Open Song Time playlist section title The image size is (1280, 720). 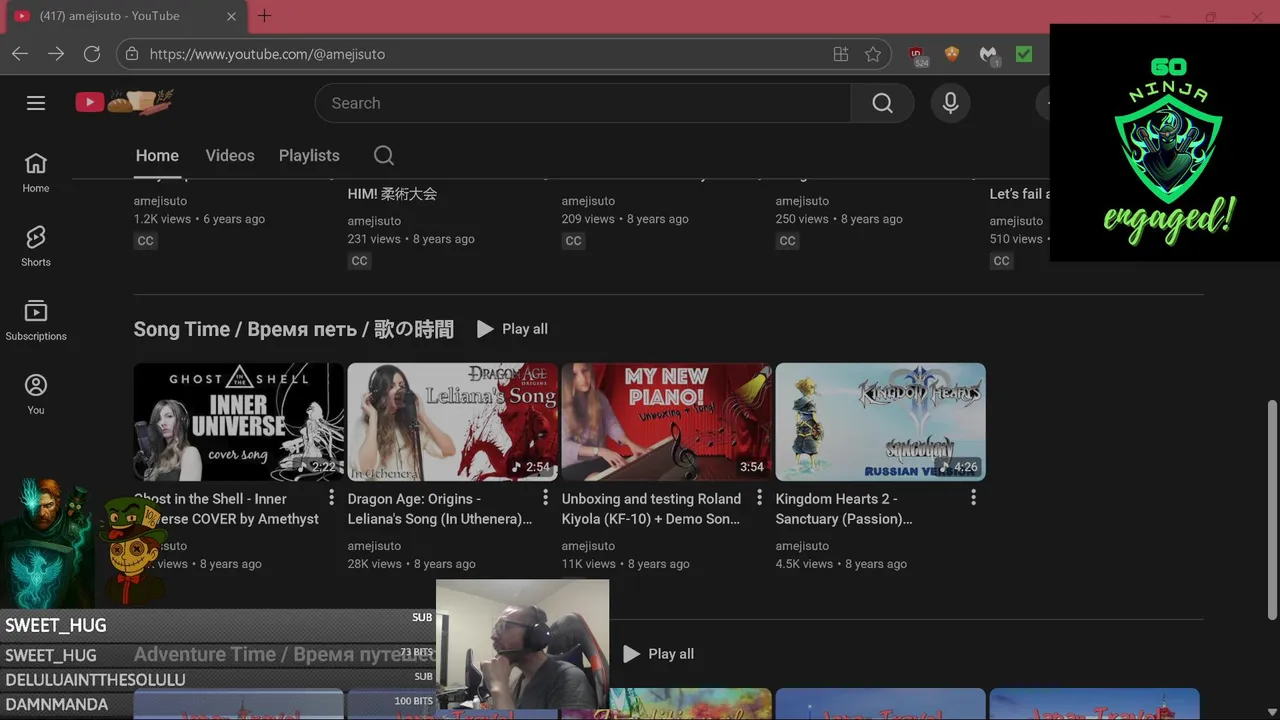pyautogui.click(x=294, y=329)
